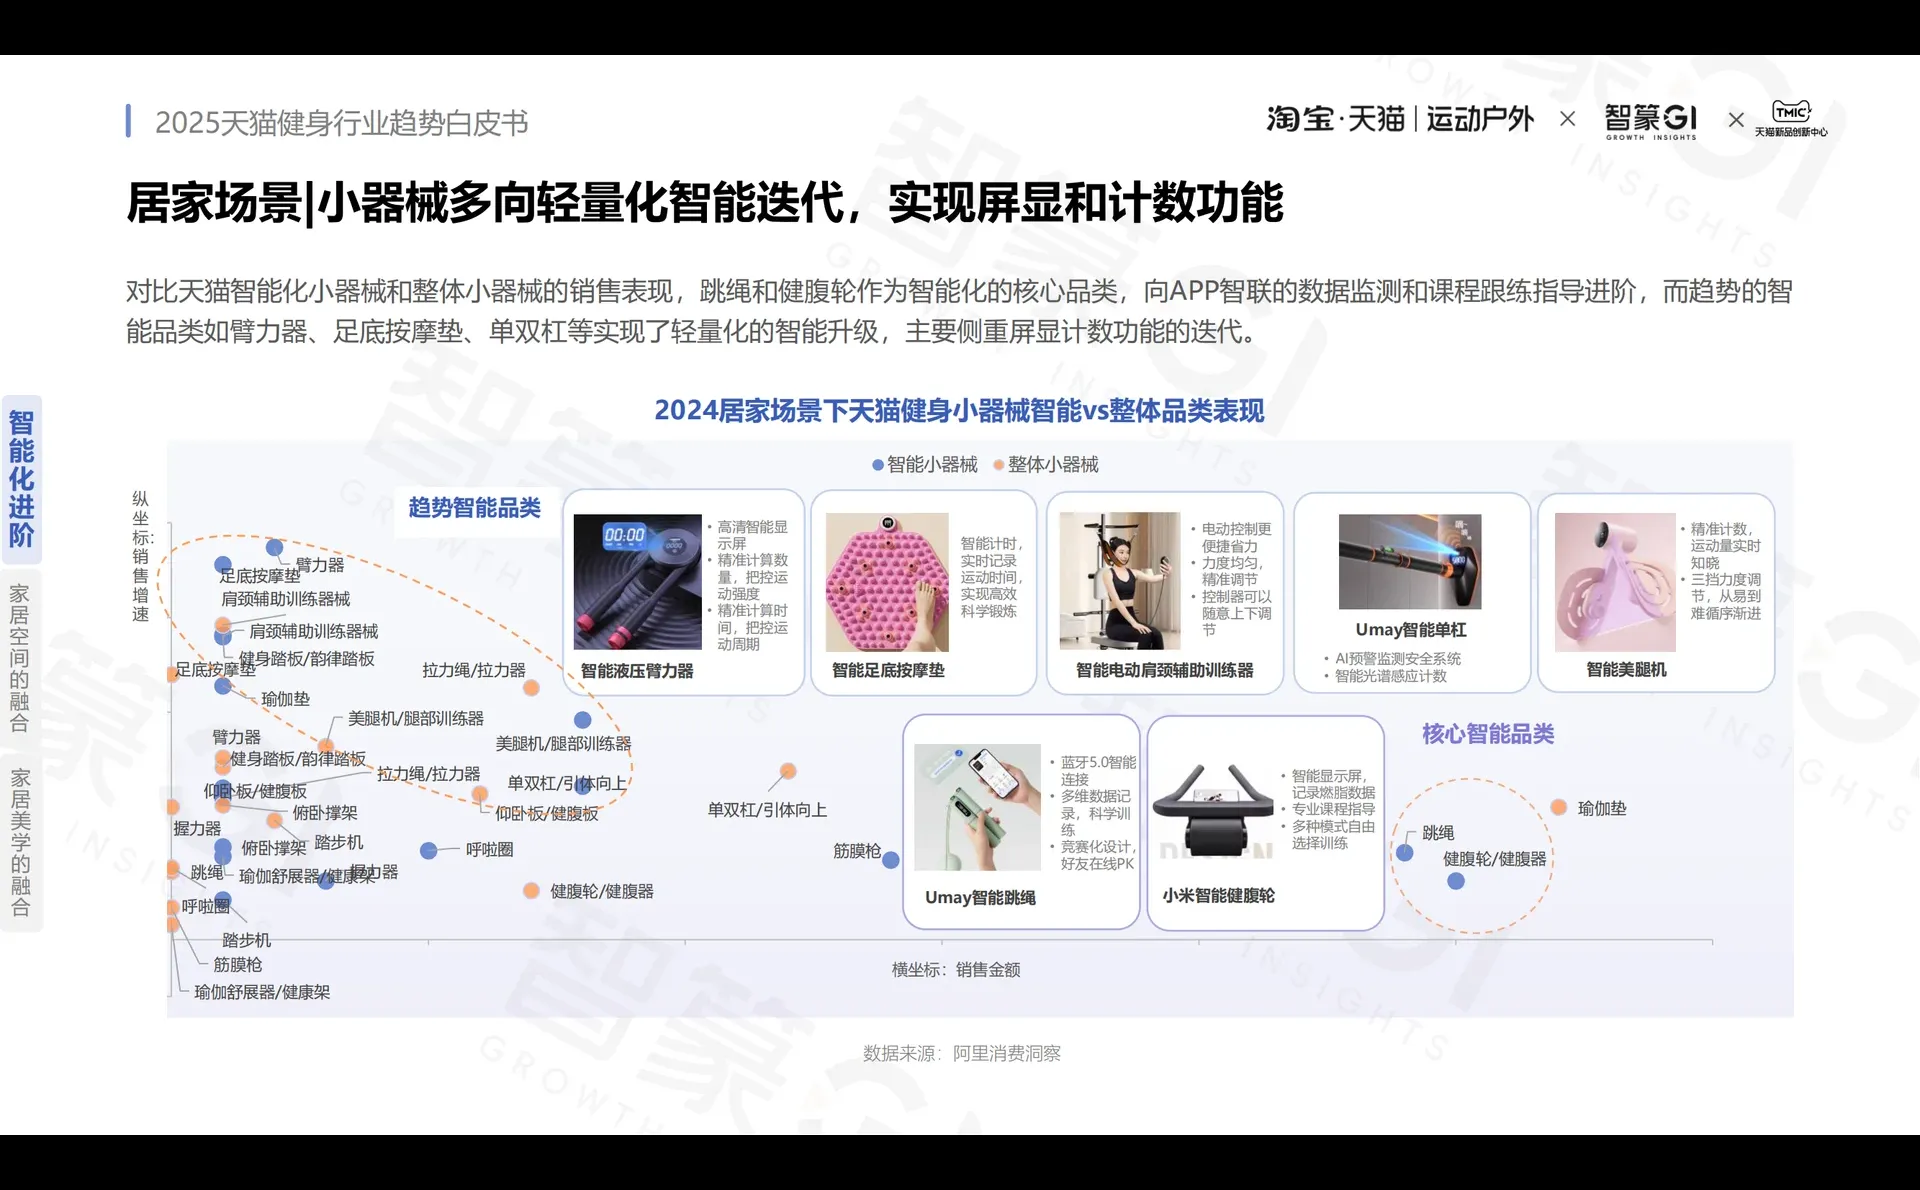Viewport: 1920px width, 1190px height.
Task: Click the 数据来源：阿里消费洞察 source link
Action: (961, 1053)
